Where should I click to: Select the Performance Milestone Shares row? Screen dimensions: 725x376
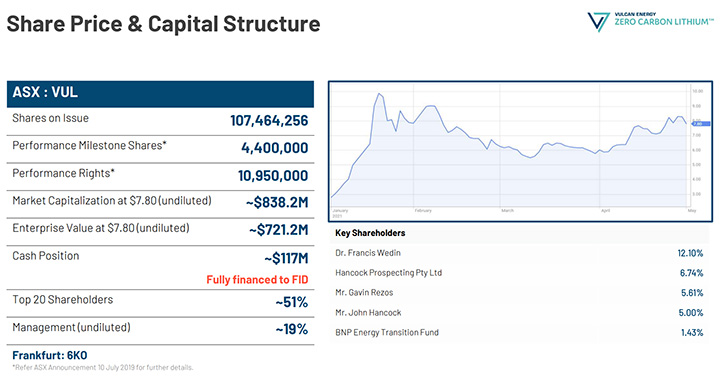tap(160, 149)
